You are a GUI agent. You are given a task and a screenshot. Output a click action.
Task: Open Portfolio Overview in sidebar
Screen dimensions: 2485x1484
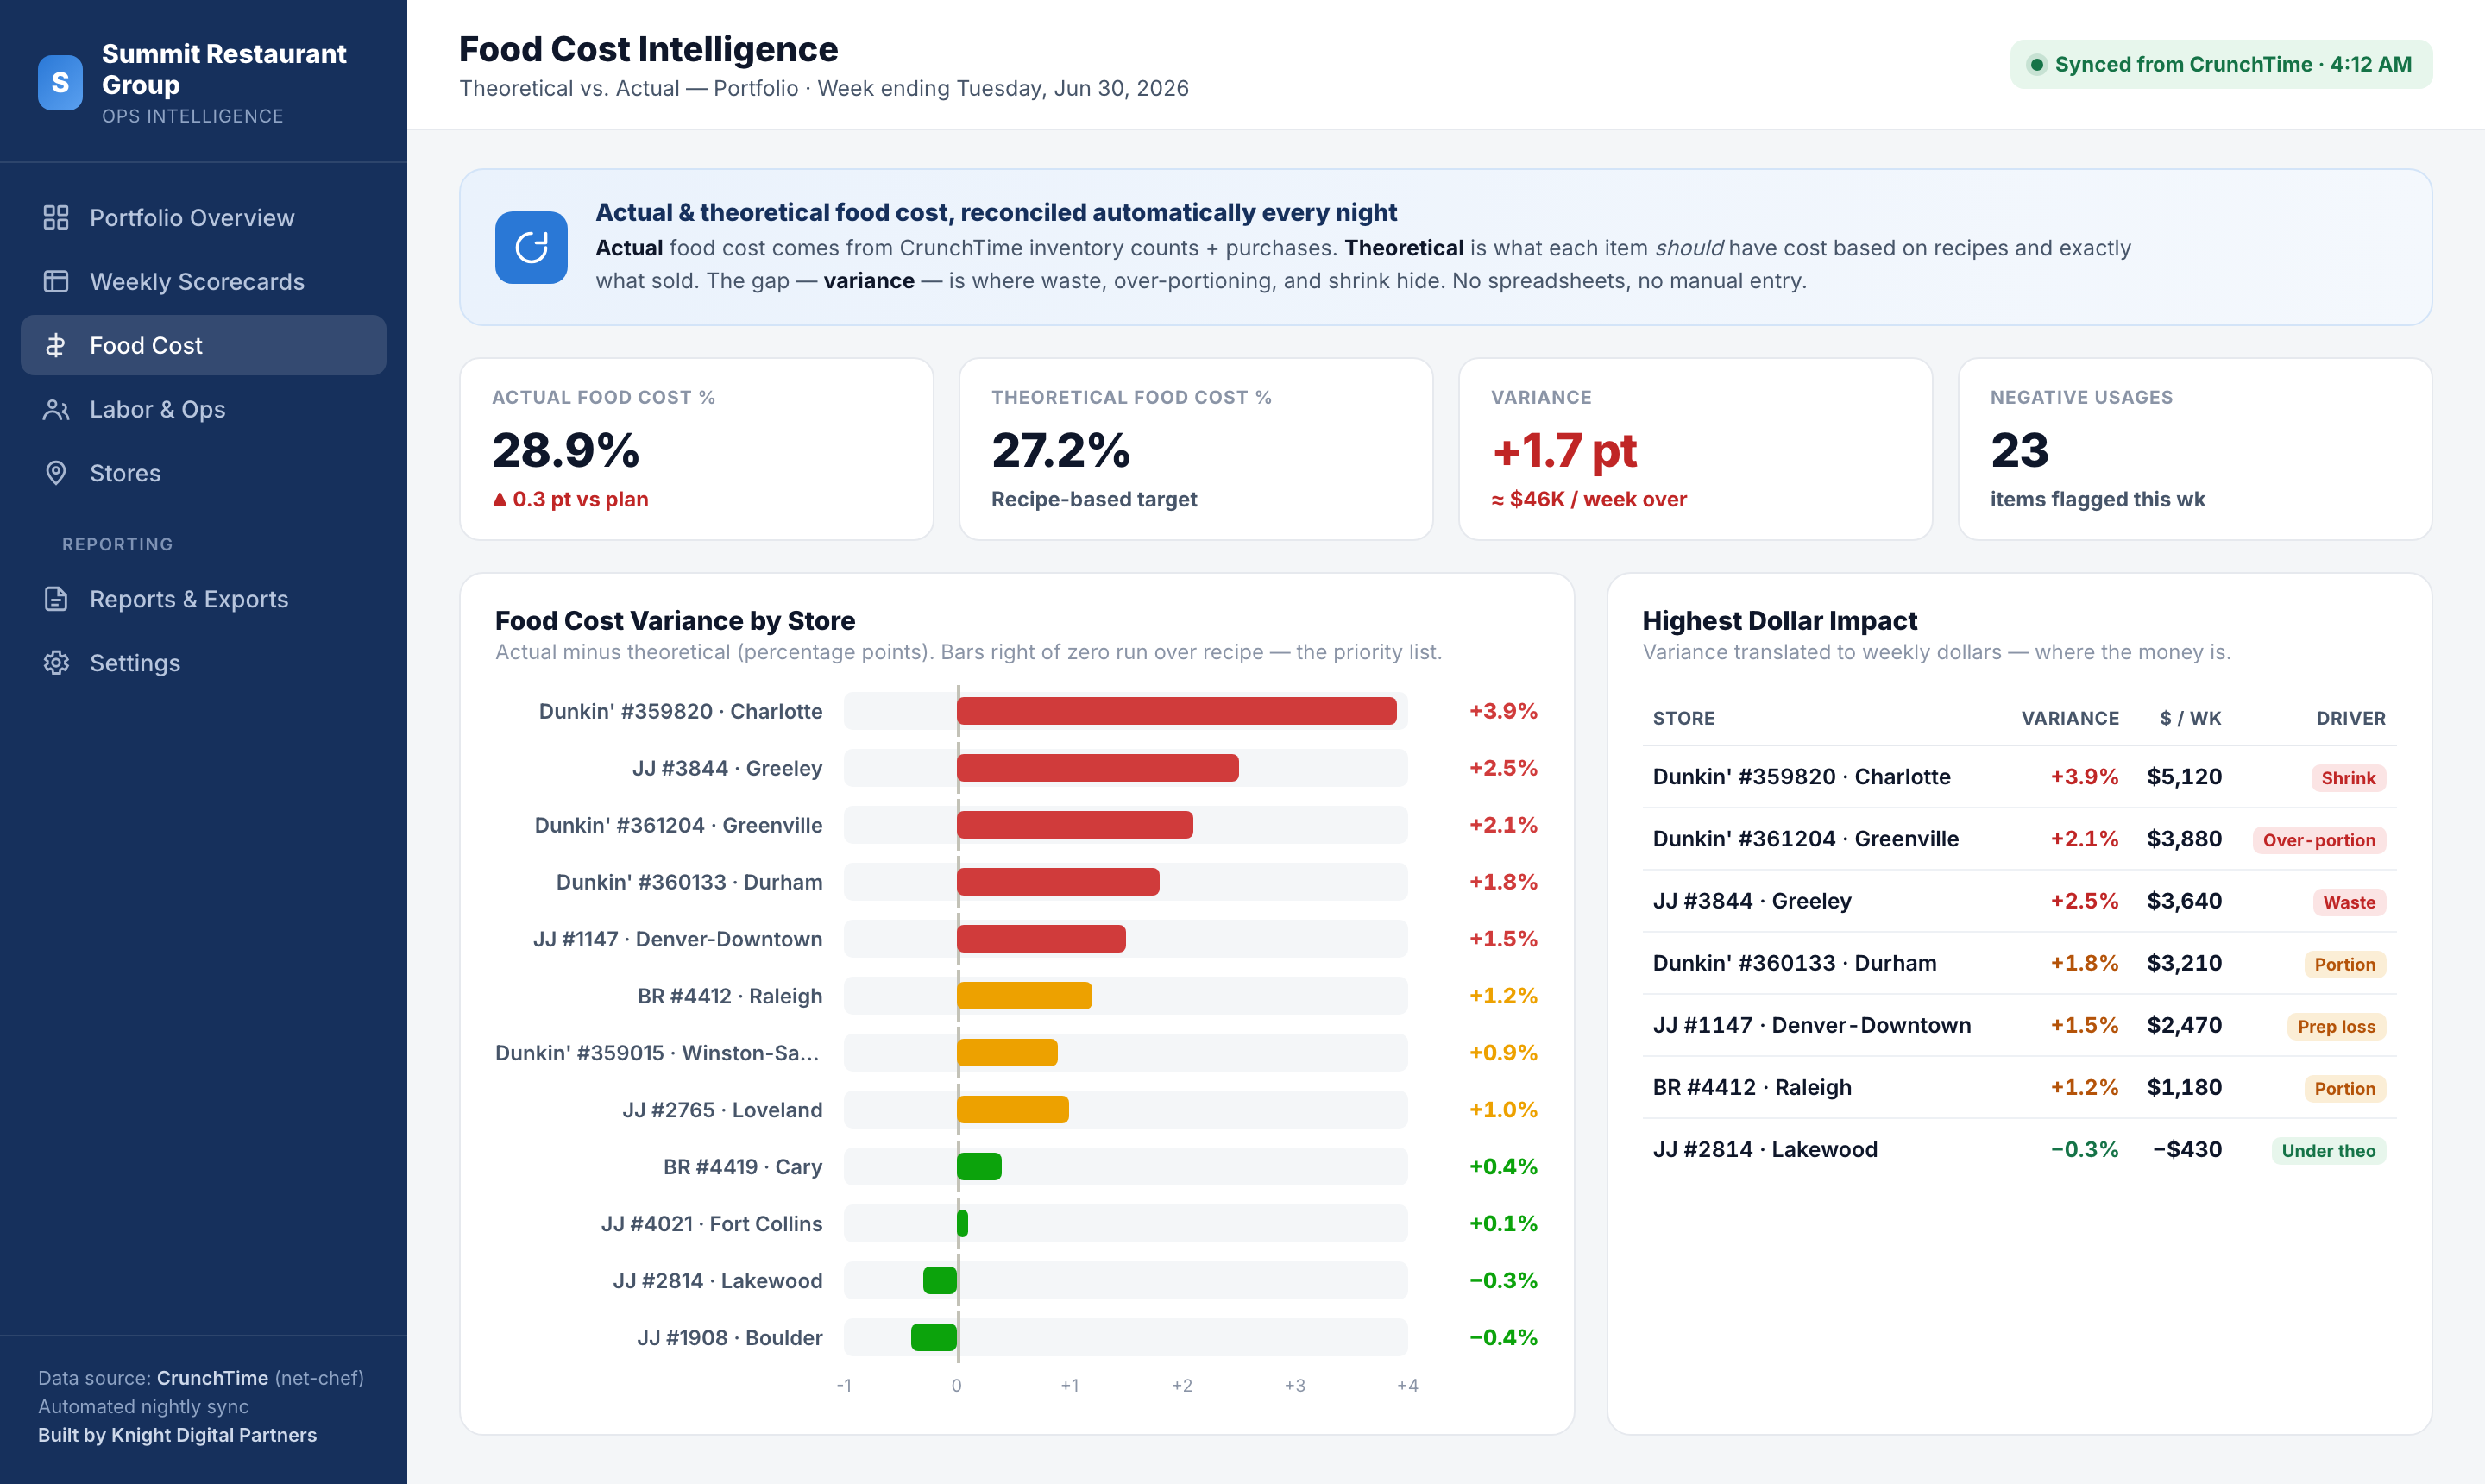[x=203, y=218]
